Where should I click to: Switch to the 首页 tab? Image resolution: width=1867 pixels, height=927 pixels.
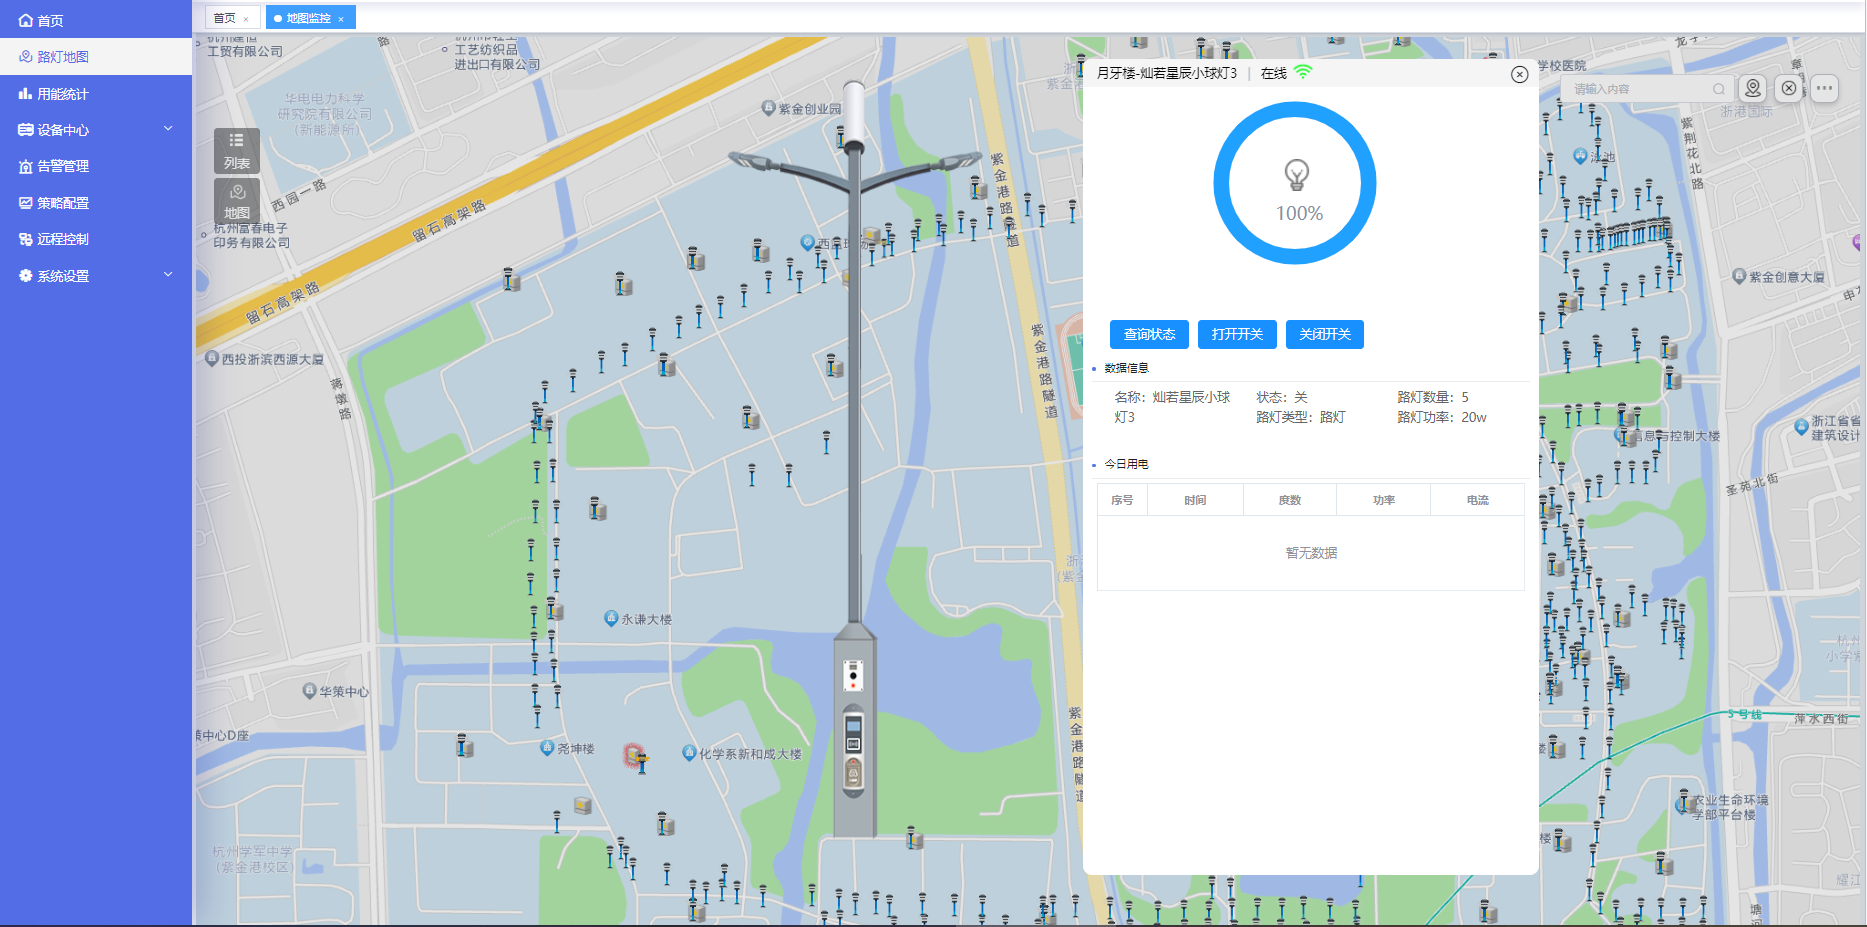(224, 17)
